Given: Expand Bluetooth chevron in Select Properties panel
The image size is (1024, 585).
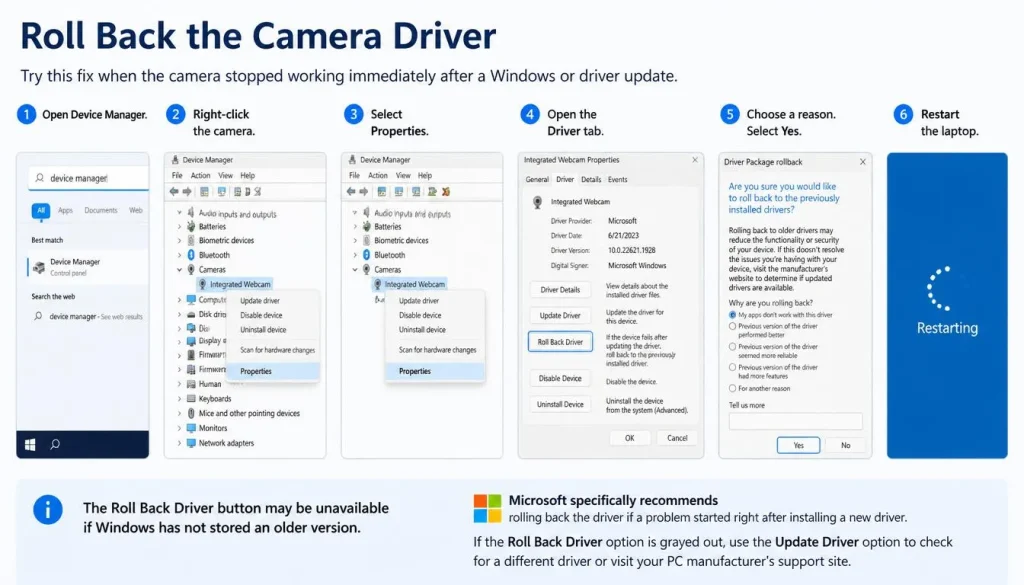Looking at the screenshot, I should tap(355, 255).
